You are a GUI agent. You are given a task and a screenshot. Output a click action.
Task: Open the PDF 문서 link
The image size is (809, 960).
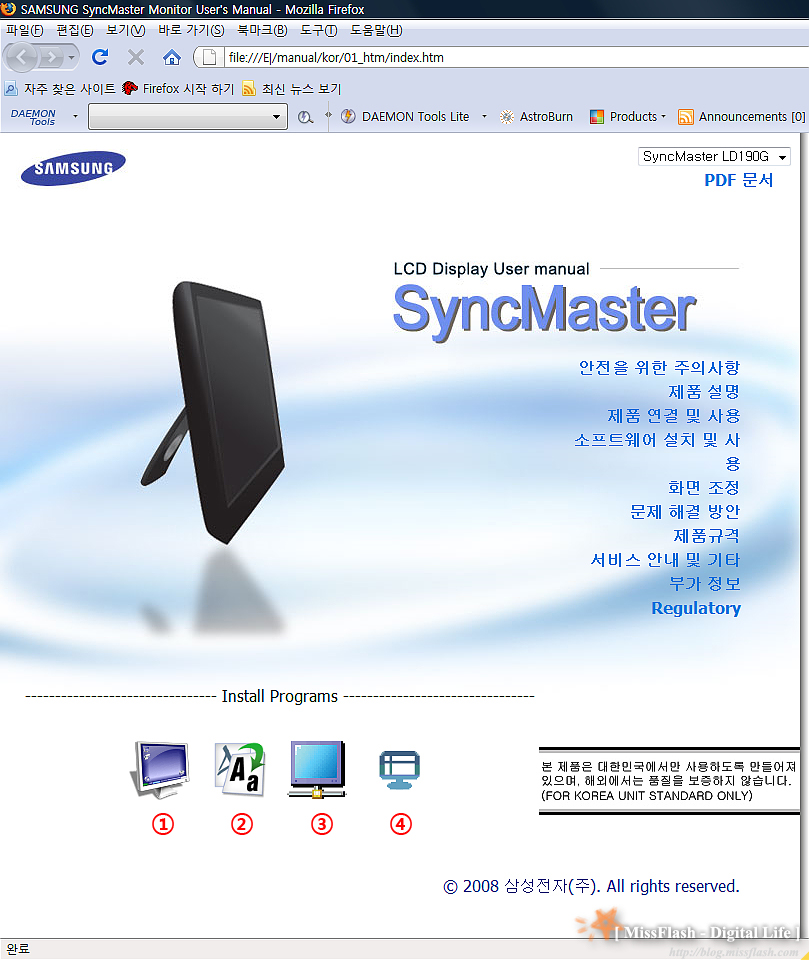pos(739,180)
